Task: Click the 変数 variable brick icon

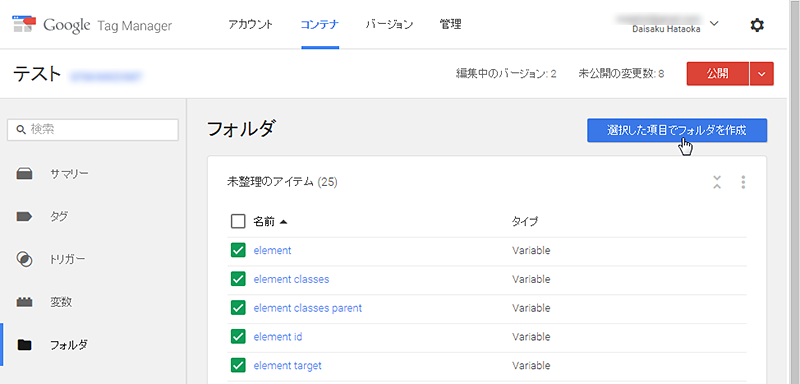Action: (x=24, y=302)
